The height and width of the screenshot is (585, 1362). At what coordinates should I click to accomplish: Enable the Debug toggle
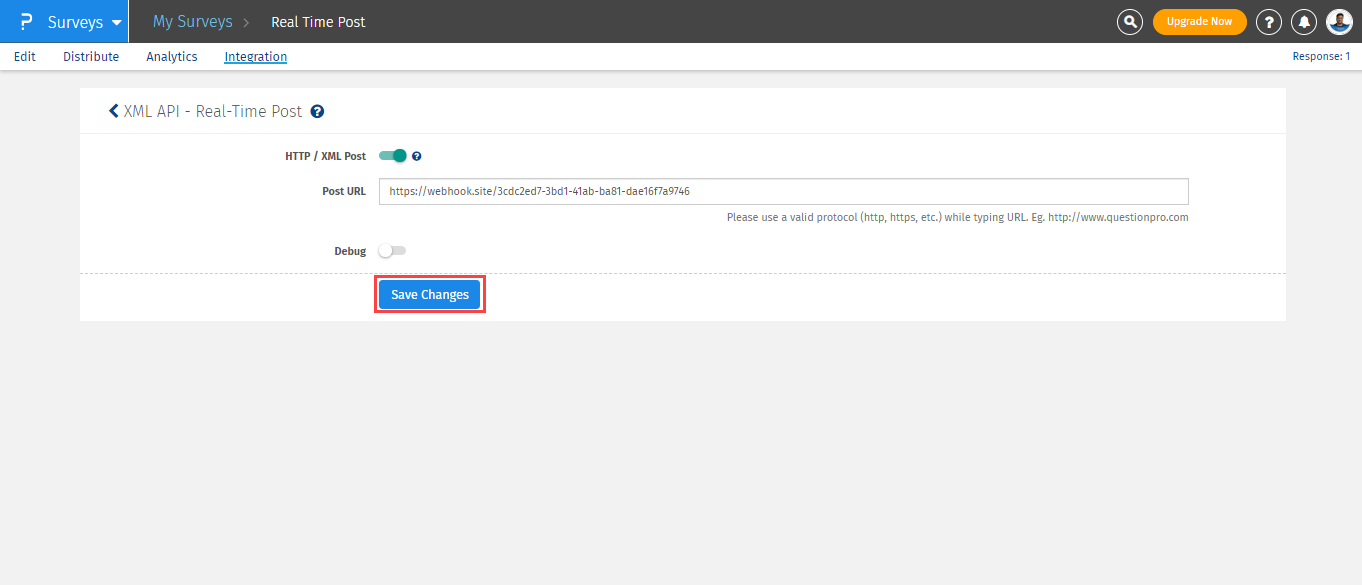pos(392,251)
